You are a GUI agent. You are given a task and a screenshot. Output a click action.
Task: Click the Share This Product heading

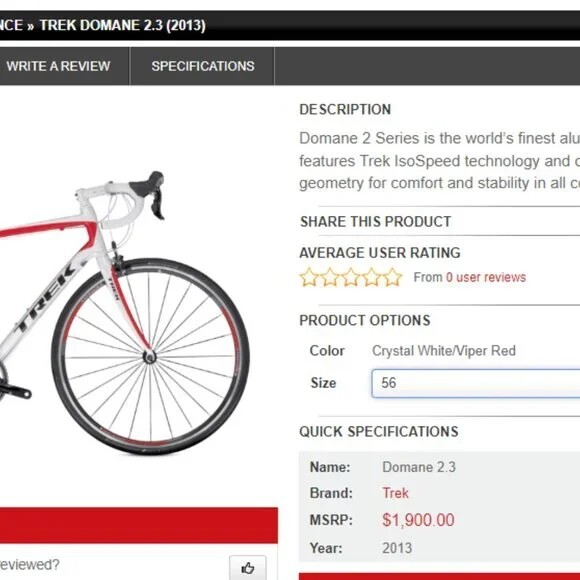click(375, 222)
